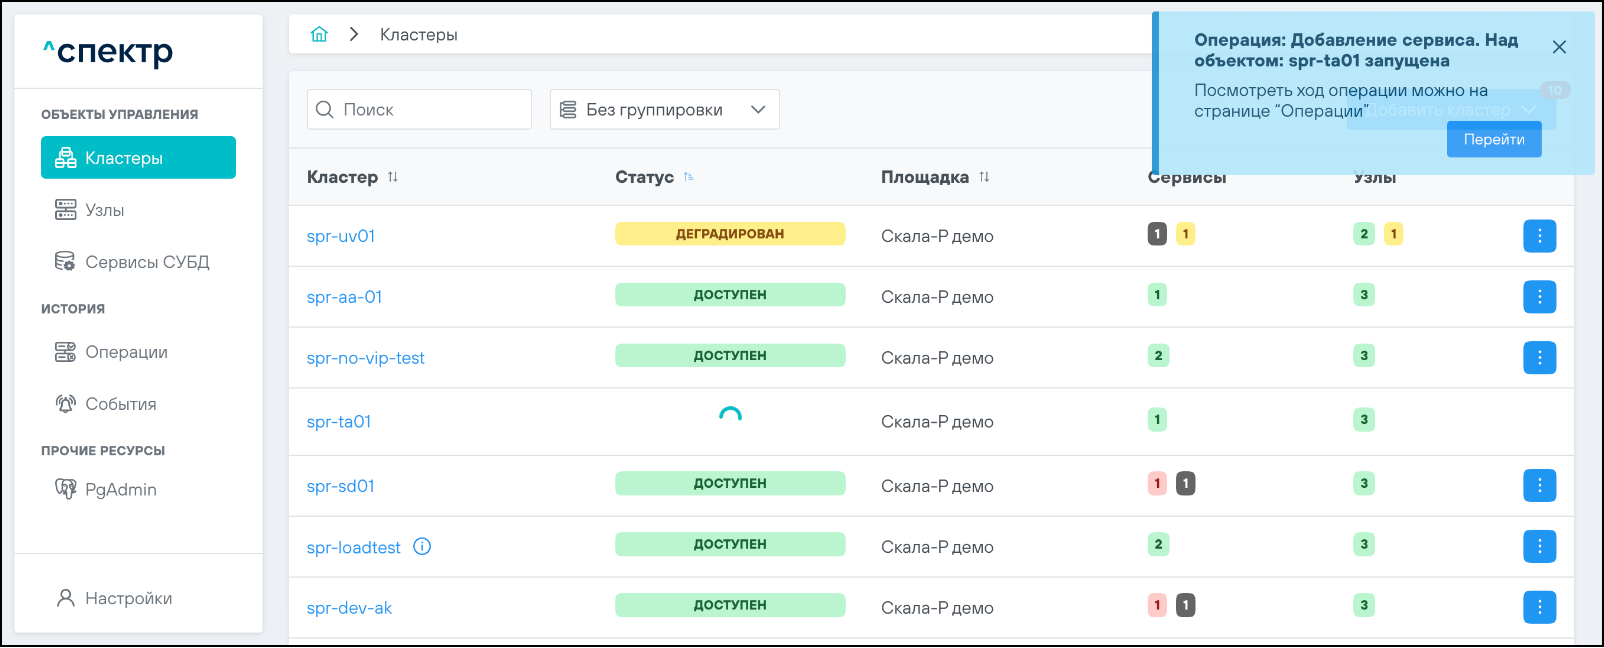This screenshot has height=648, width=1604.
Task: Click the info icon next to spr-loadtest
Action: point(422,547)
